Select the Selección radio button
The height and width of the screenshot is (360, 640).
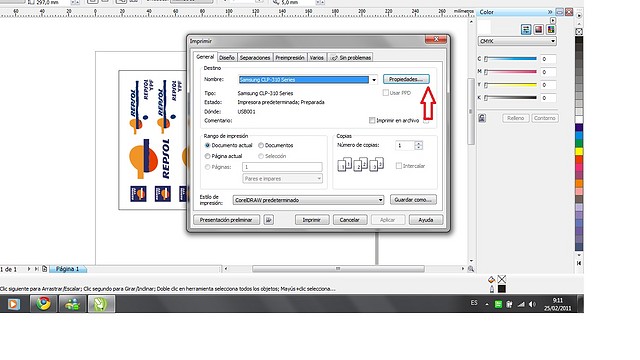(261, 156)
